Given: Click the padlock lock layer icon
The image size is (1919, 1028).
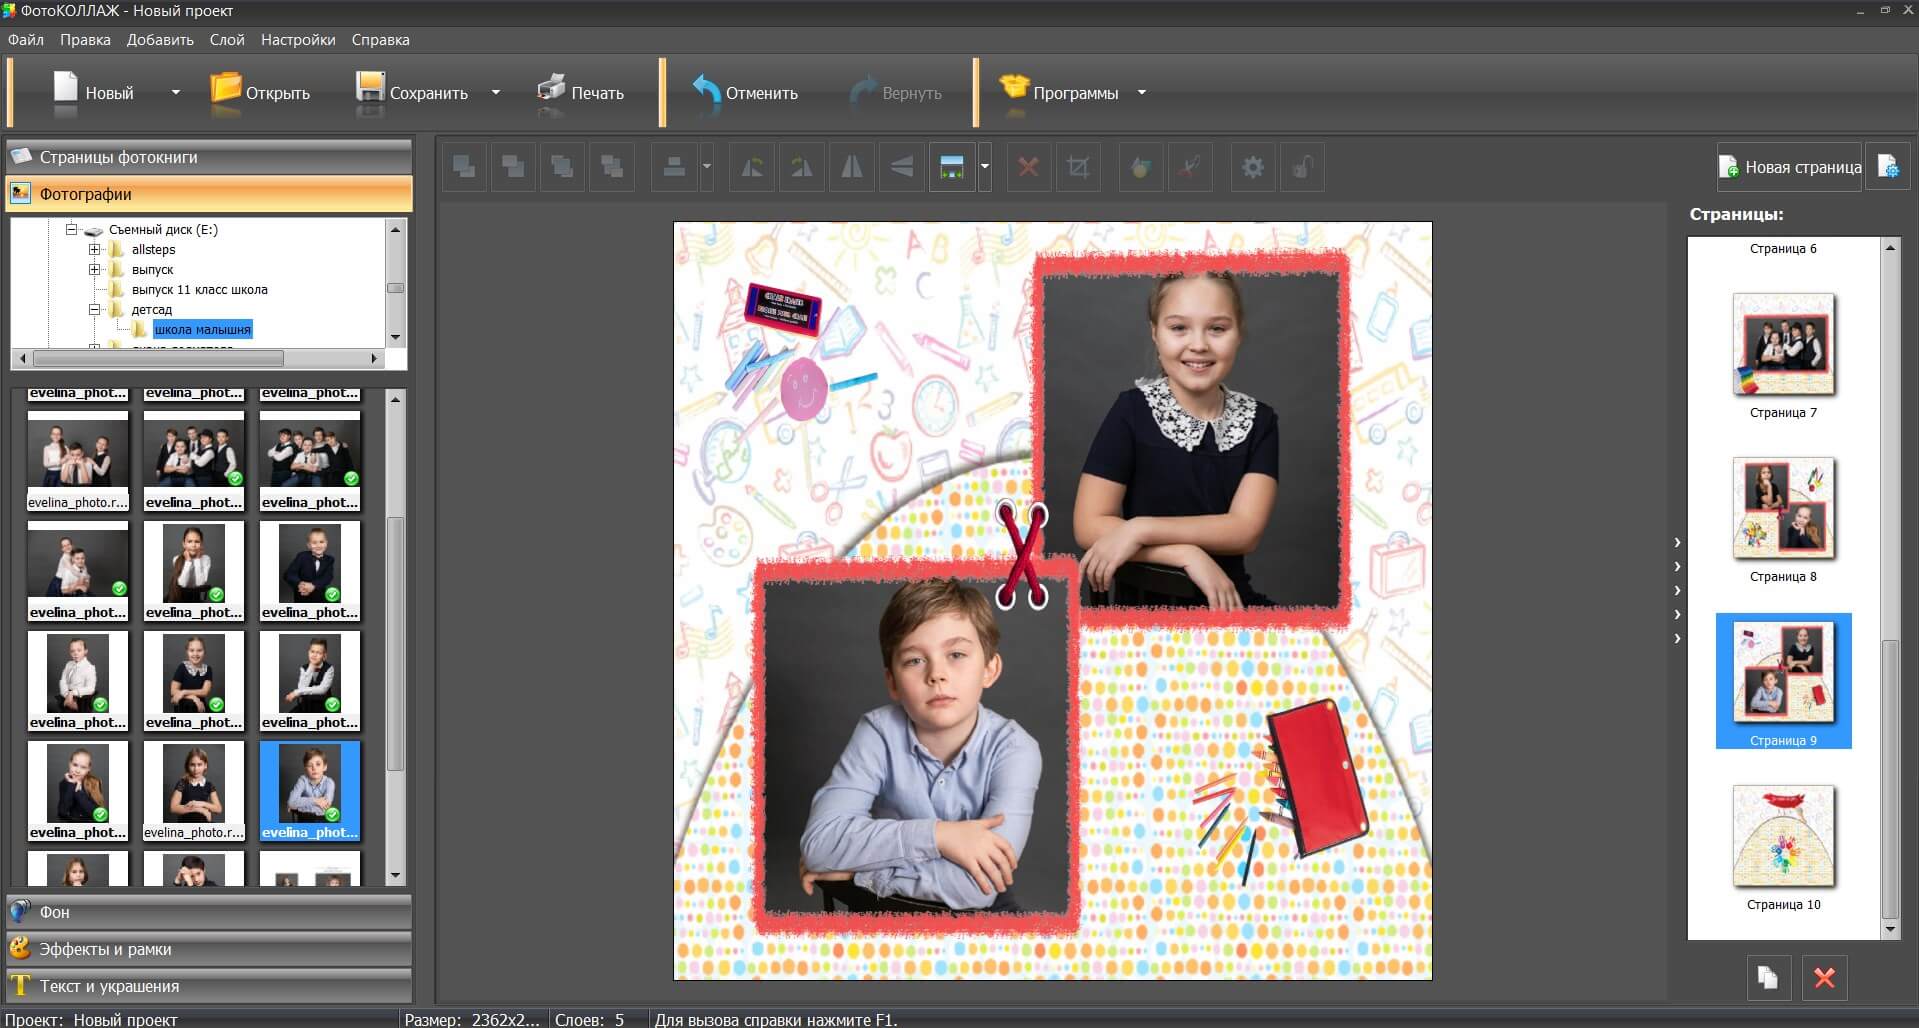Looking at the screenshot, I should pyautogui.click(x=1302, y=167).
